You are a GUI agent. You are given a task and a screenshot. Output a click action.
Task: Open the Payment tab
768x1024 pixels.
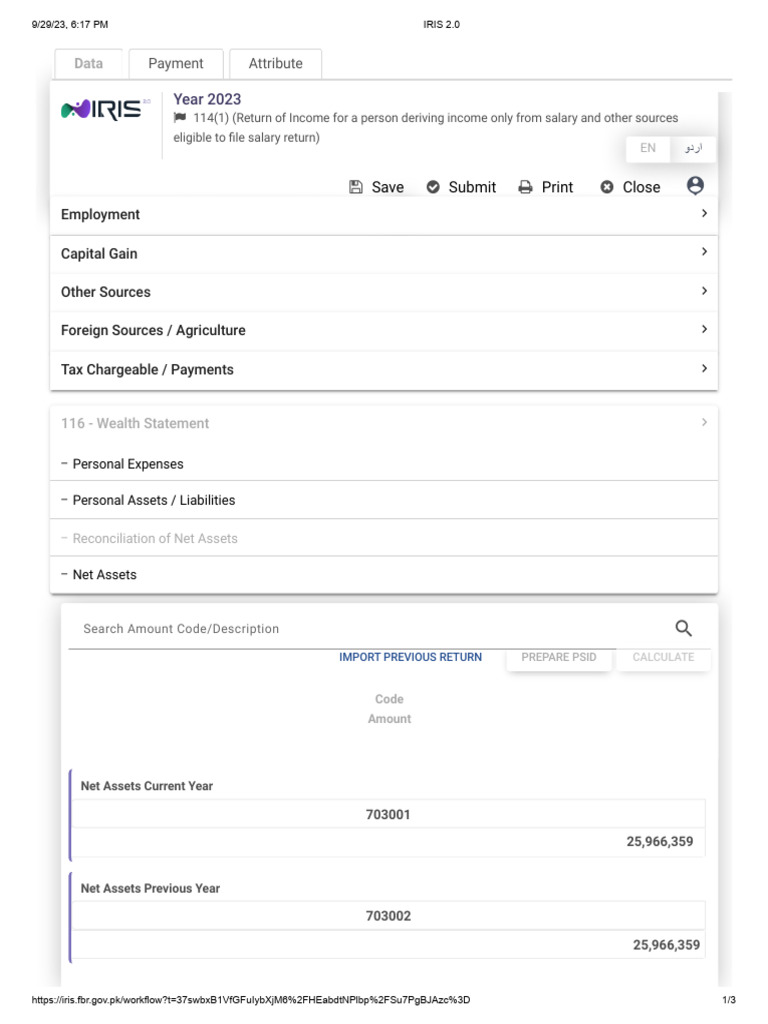point(176,63)
